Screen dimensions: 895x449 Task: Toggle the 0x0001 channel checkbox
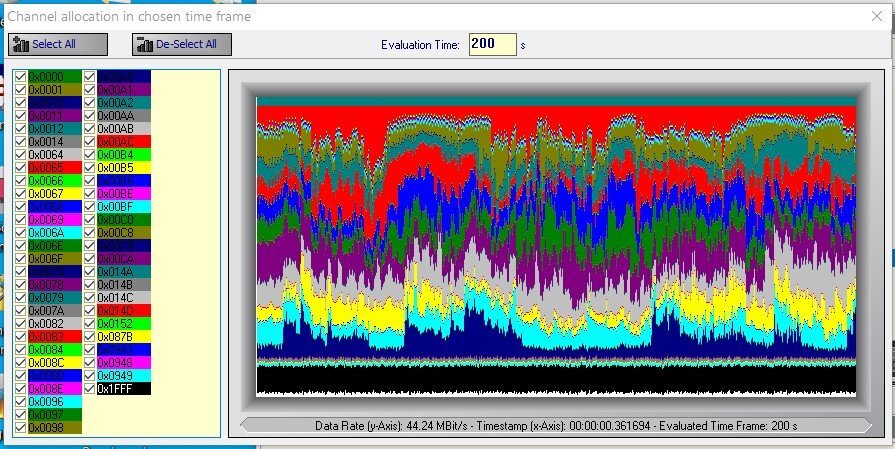pos(21,90)
